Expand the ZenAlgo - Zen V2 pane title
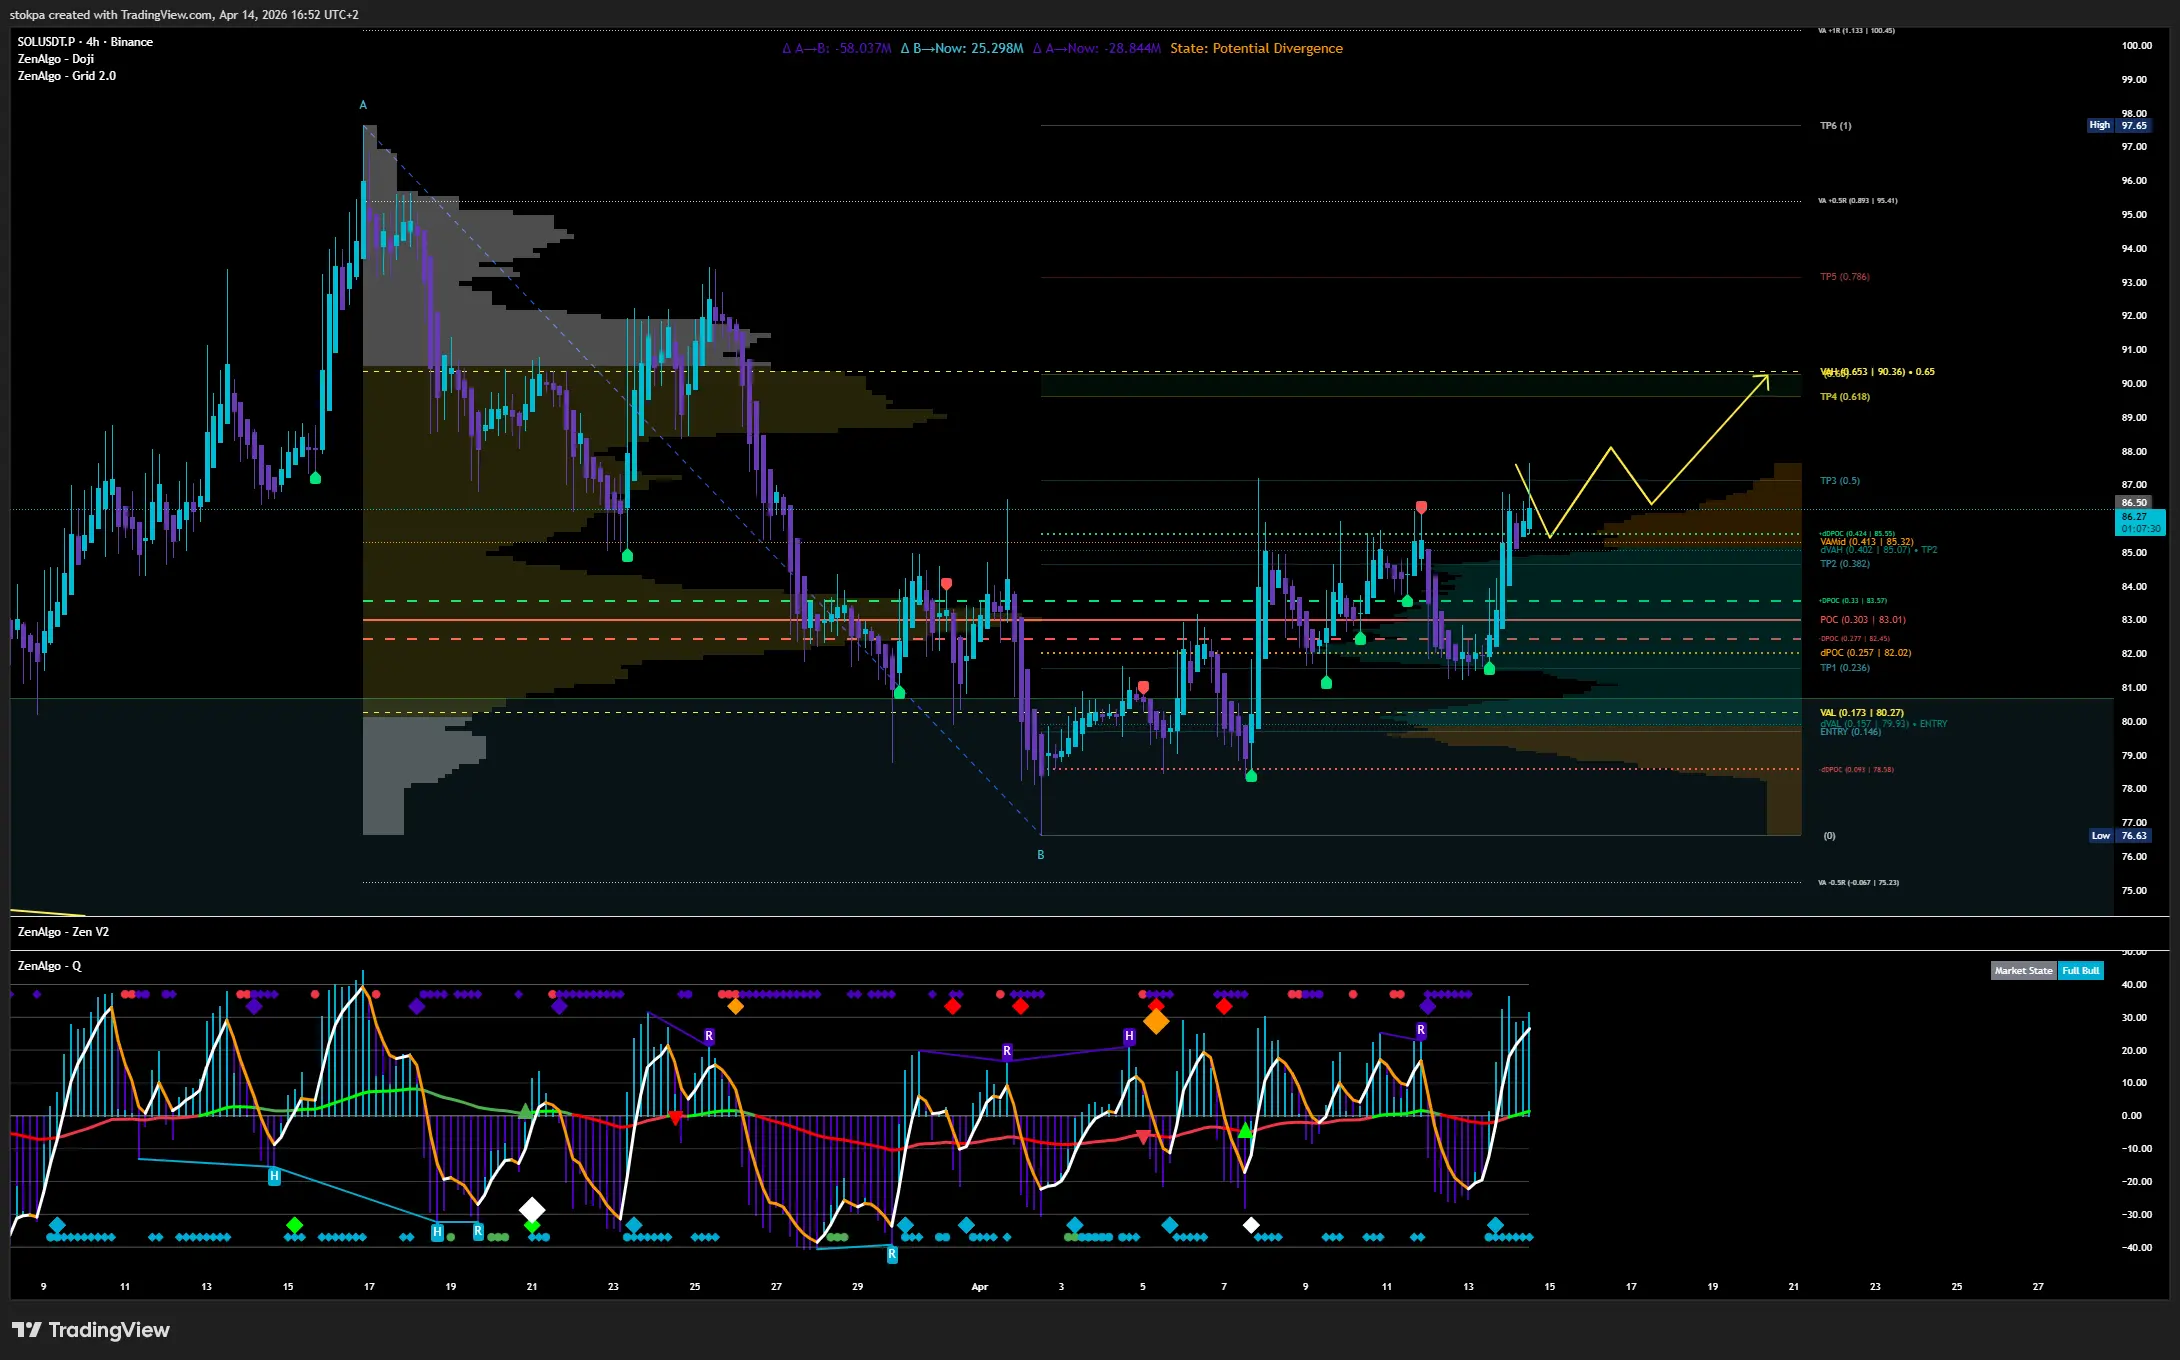 click(63, 932)
